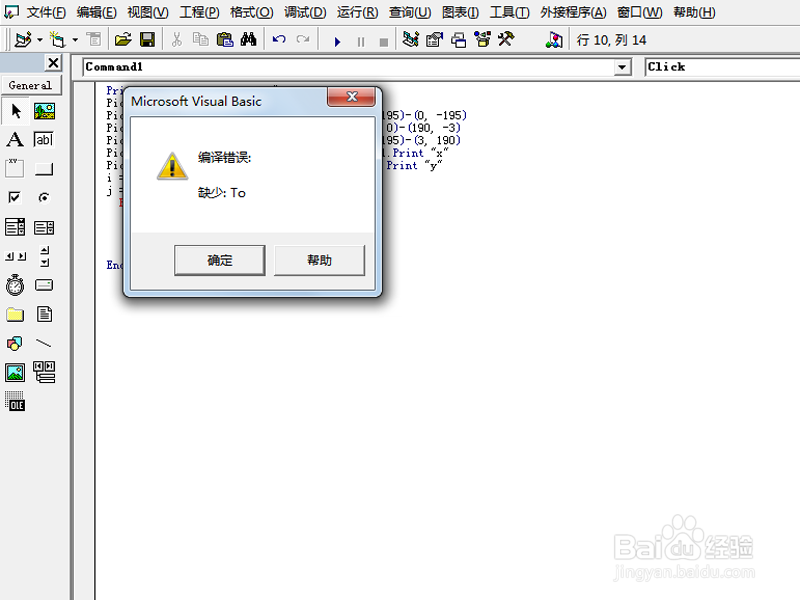800x600 pixels.
Task: Select the FileListBox tool
Action: 44,314
